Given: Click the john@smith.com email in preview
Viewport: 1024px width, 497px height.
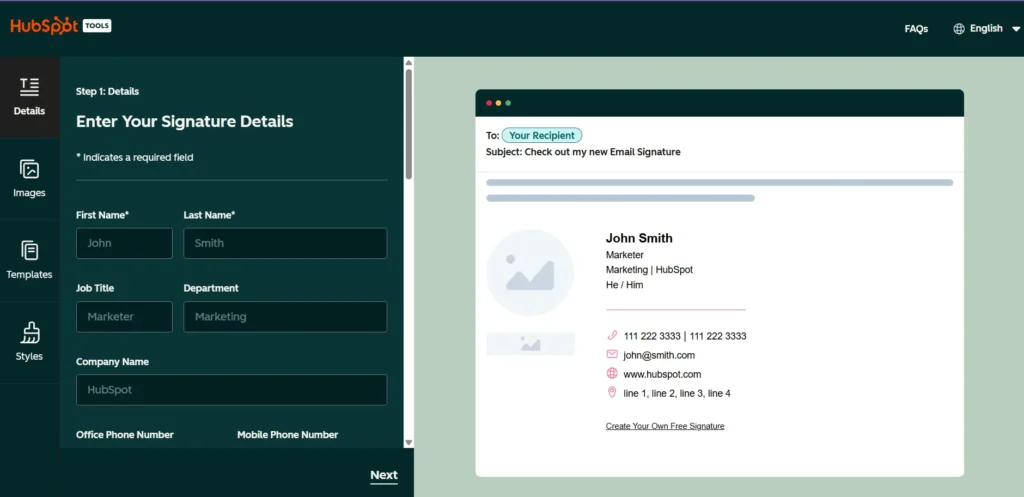Looking at the screenshot, I should click(659, 355).
